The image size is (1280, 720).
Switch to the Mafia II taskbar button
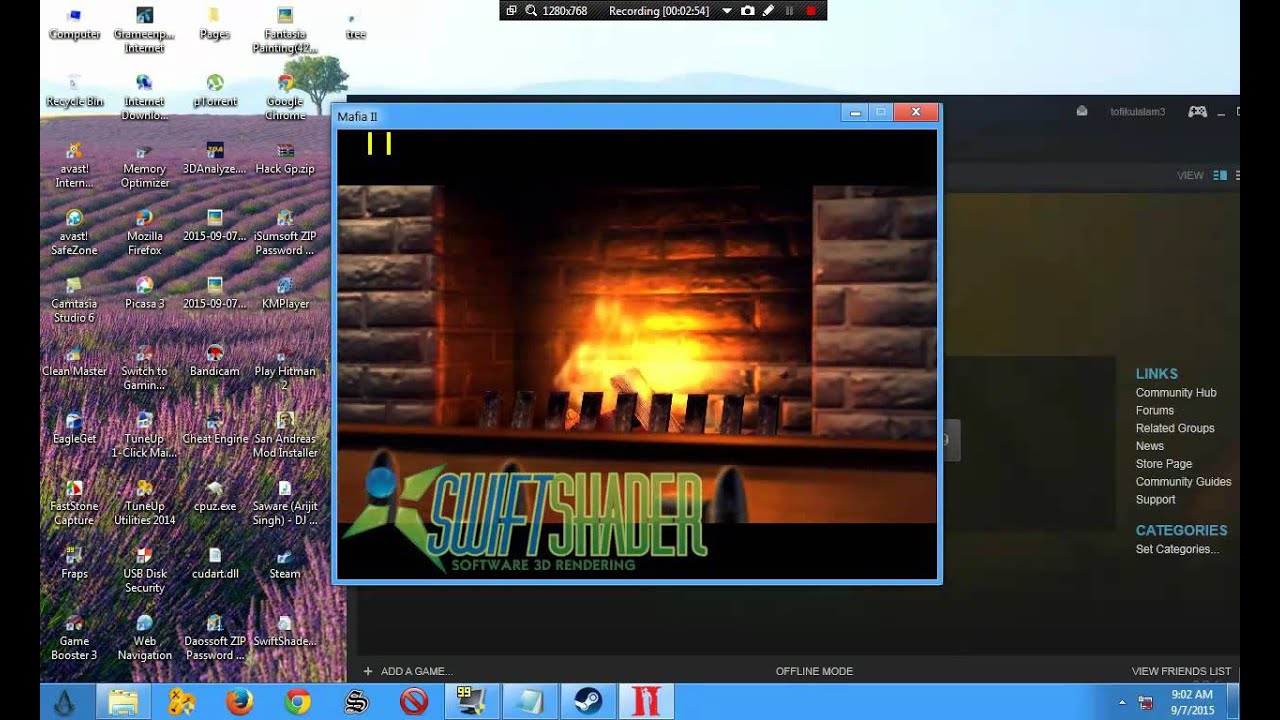(645, 702)
